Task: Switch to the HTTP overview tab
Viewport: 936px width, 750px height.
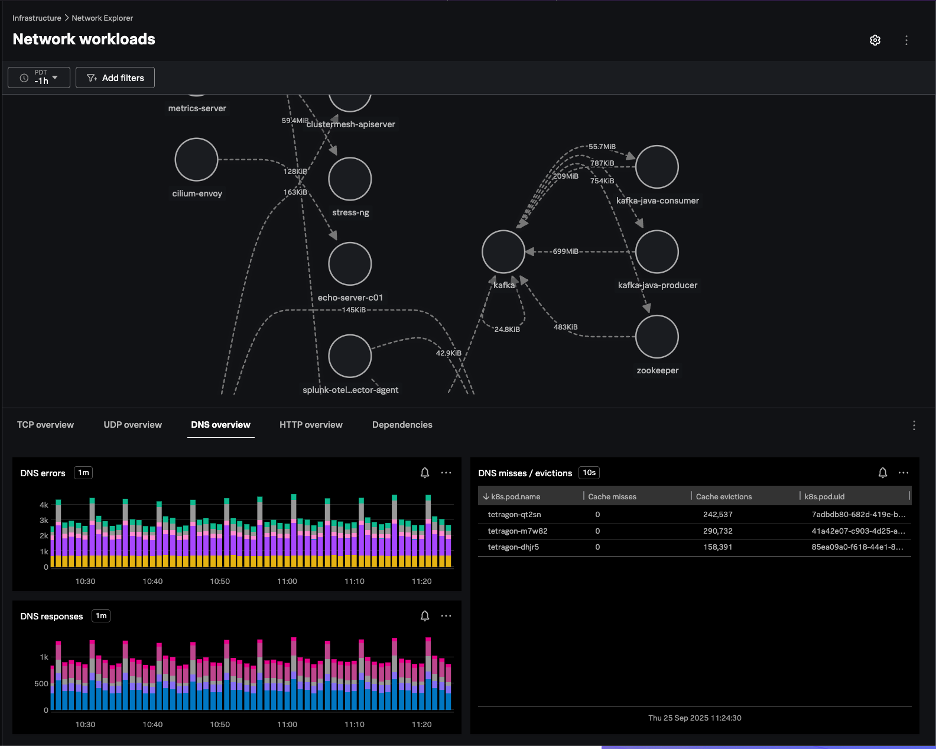Action: pyautogui.click(x=311, y=425)
